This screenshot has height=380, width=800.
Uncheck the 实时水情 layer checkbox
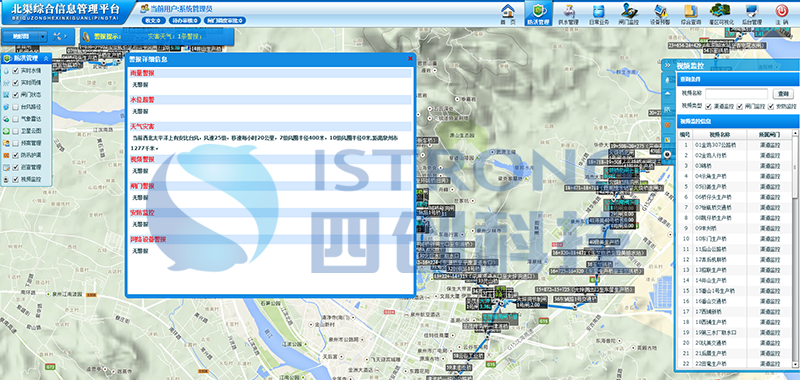[x=15, y=71]
